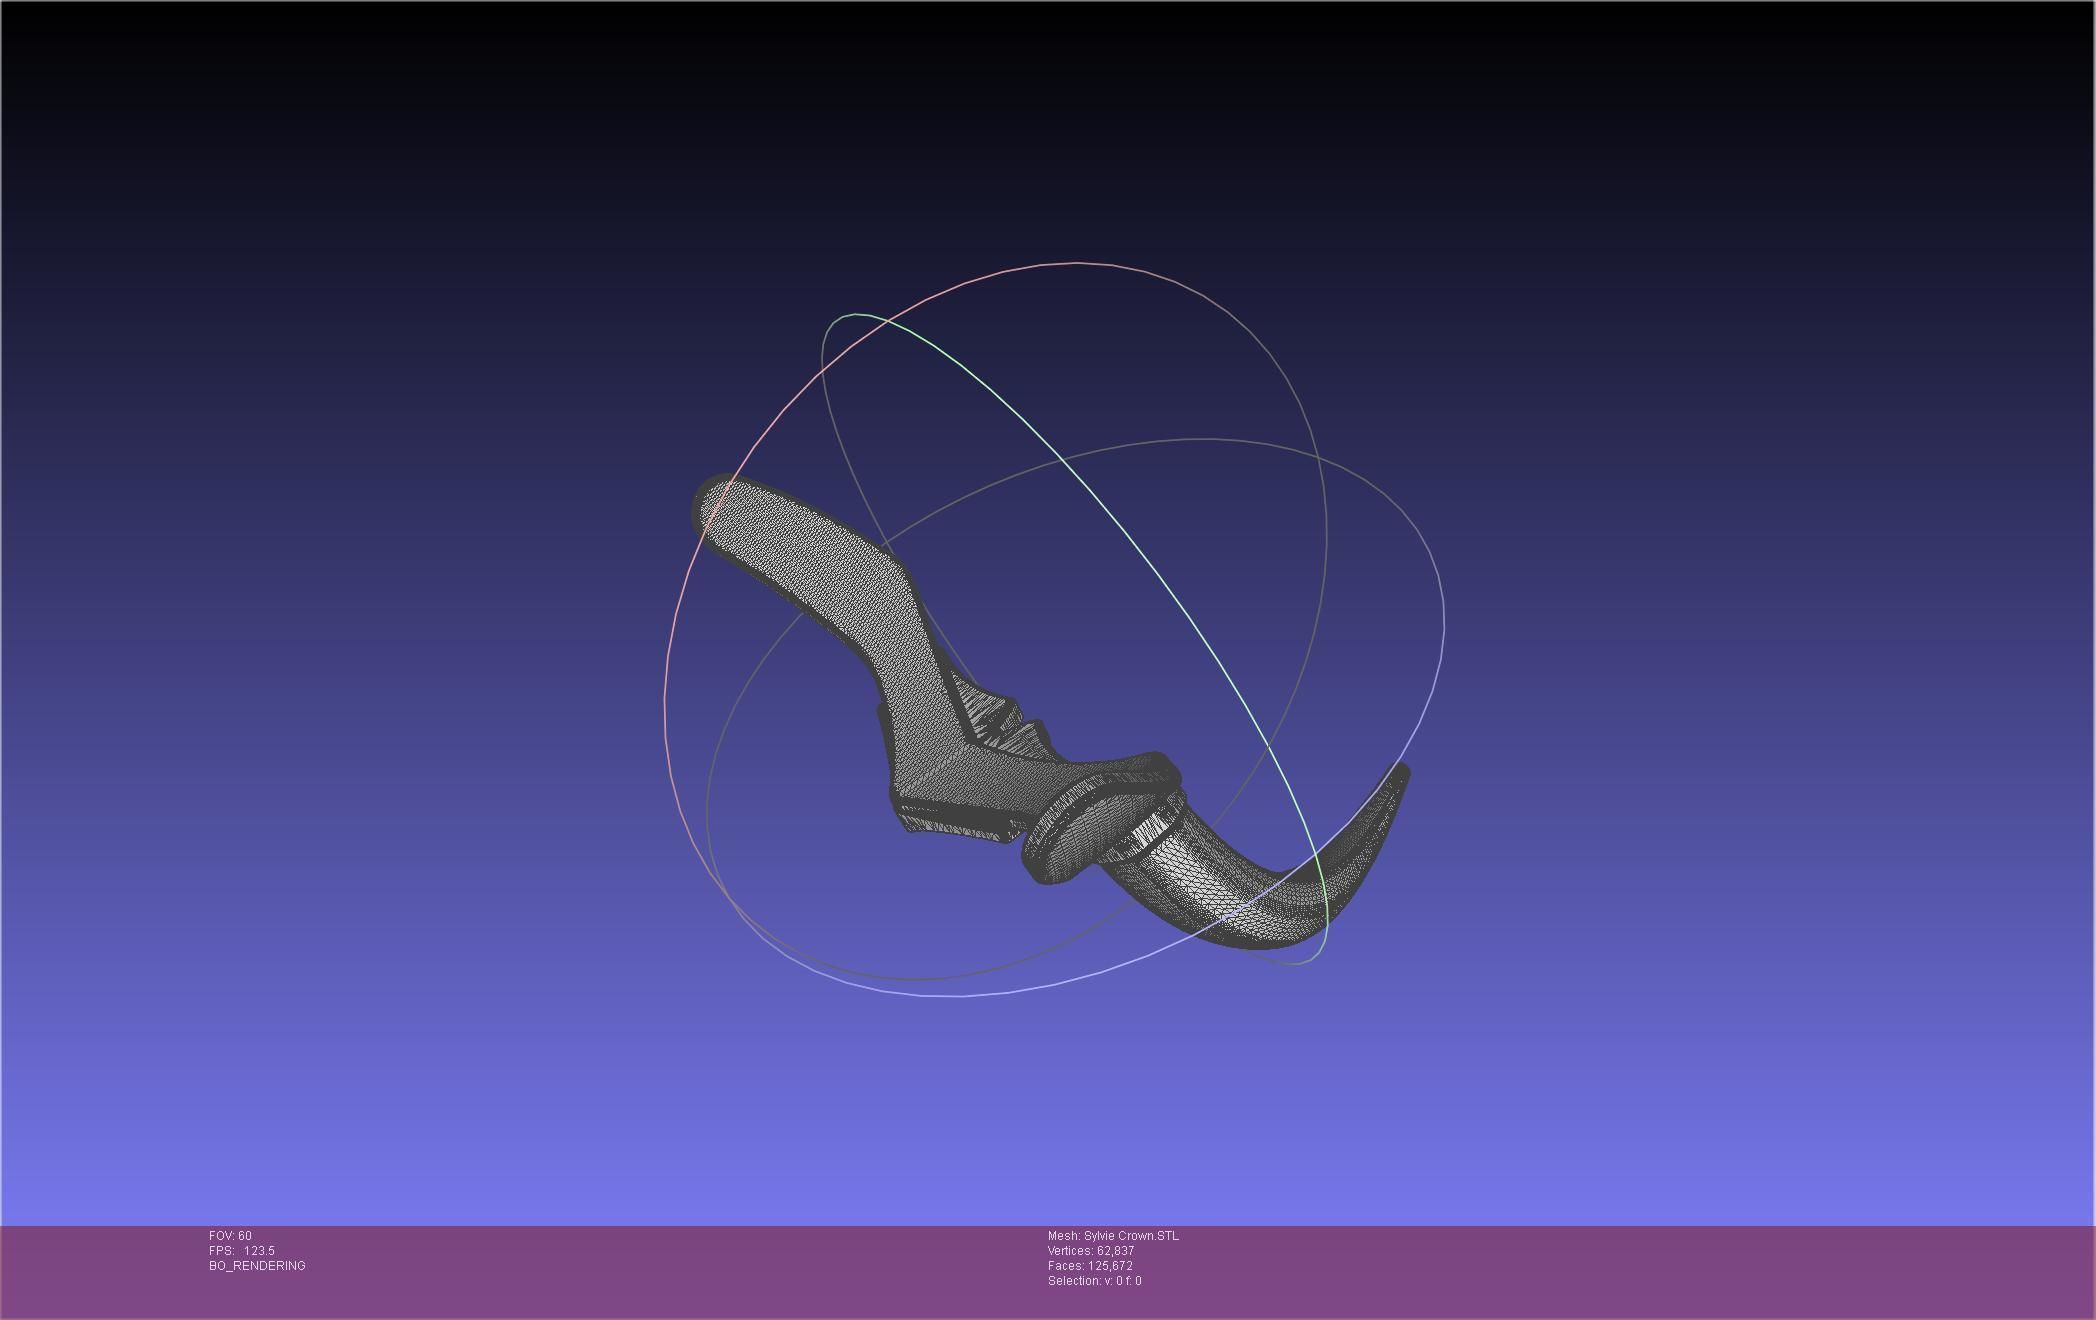Click the Mesh: Sylvie Crown.STL label
Viewport: 2096px width, 1320px height.
pyautogui.click(x=1113, y=1236)
